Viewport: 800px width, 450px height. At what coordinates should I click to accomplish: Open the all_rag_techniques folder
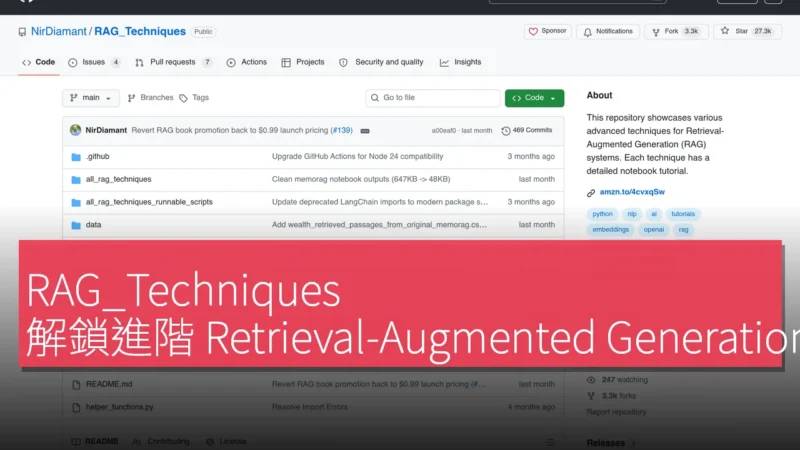point(118,180)
